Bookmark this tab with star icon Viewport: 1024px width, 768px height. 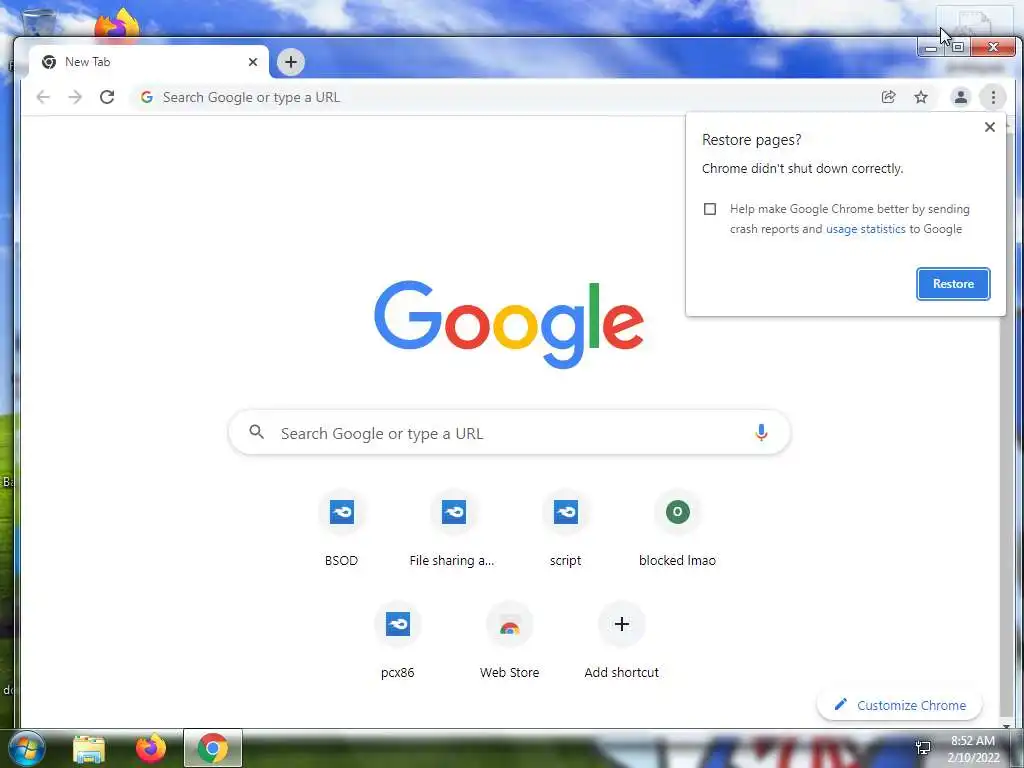(x=921, y=97)
